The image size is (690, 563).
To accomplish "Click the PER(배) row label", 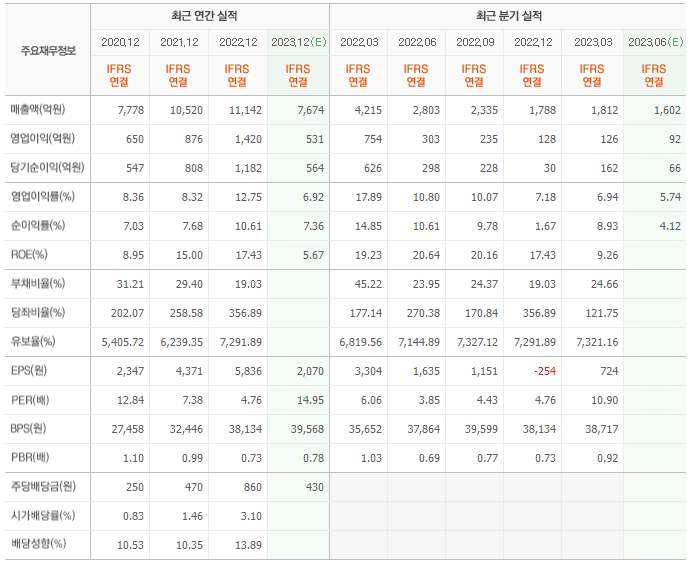I will click(30, 400).
